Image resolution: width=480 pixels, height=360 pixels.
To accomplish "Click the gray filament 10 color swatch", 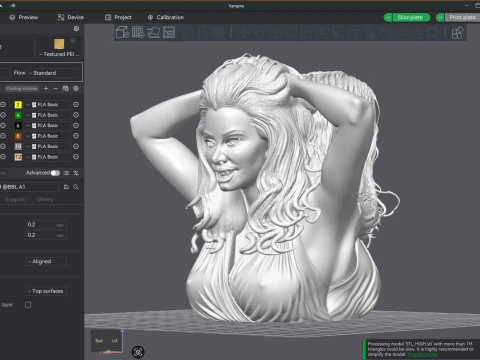I will coord(18,146).
